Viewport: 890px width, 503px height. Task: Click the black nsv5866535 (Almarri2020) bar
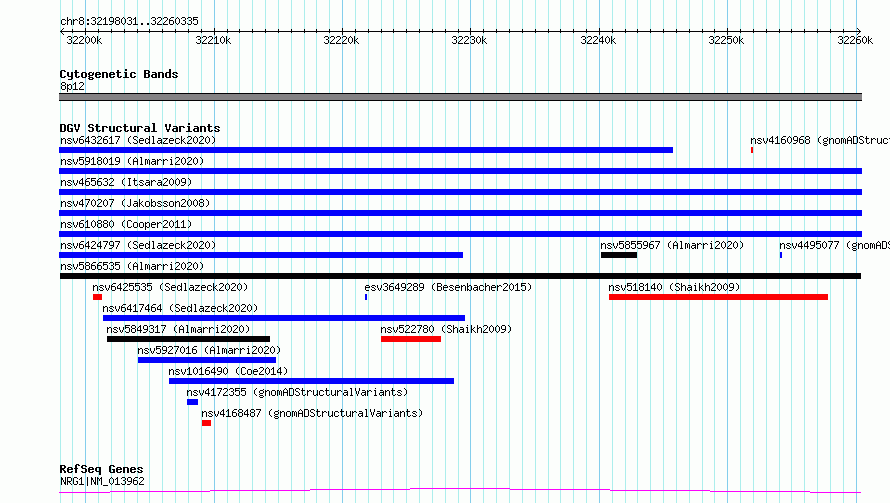coord(460,276)
